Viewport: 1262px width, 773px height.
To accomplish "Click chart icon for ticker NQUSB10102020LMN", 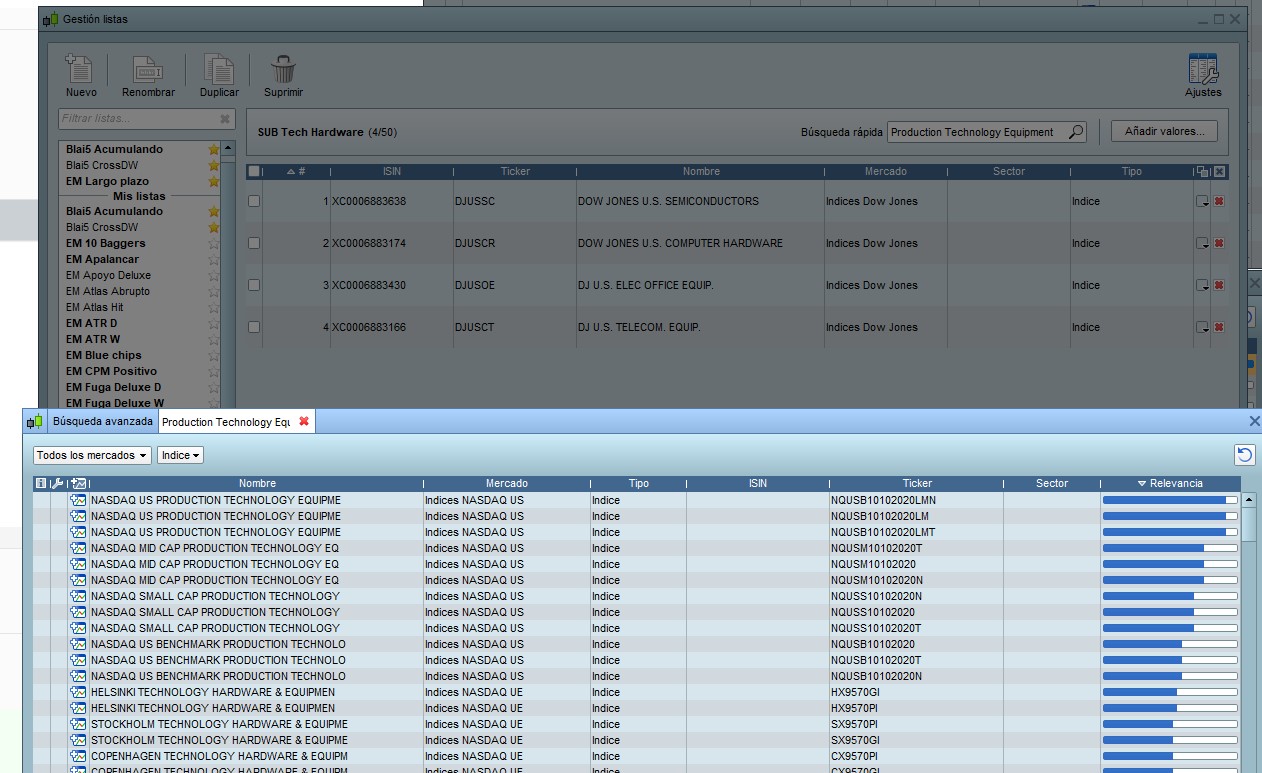I will click(x=78, y=500).
